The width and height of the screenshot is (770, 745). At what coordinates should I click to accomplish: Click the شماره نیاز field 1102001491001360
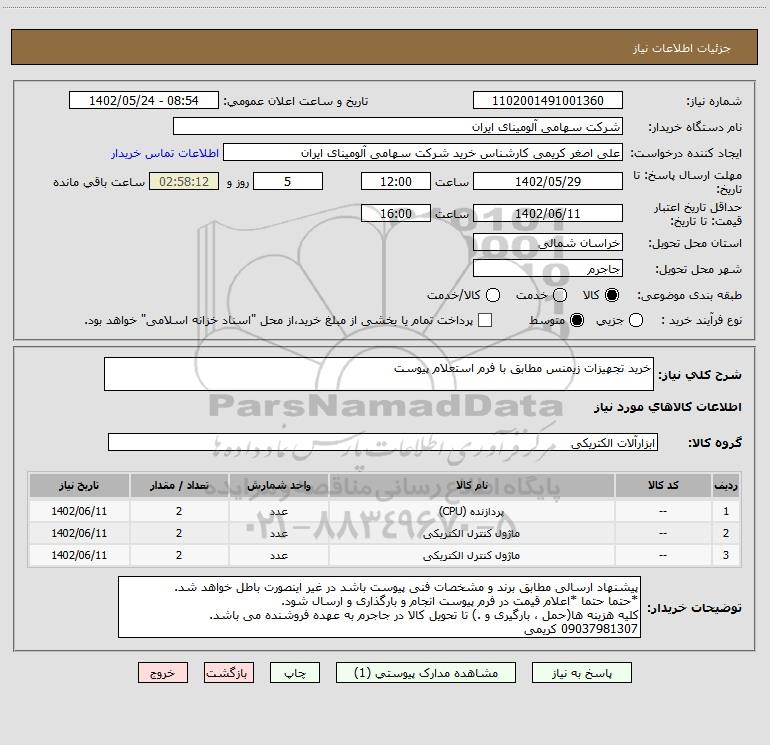pos(548,101)
